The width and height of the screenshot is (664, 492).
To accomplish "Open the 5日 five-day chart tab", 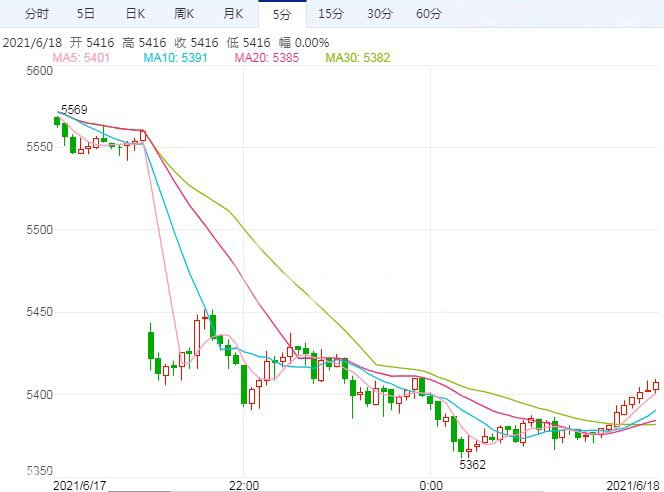I will [87, 13].
